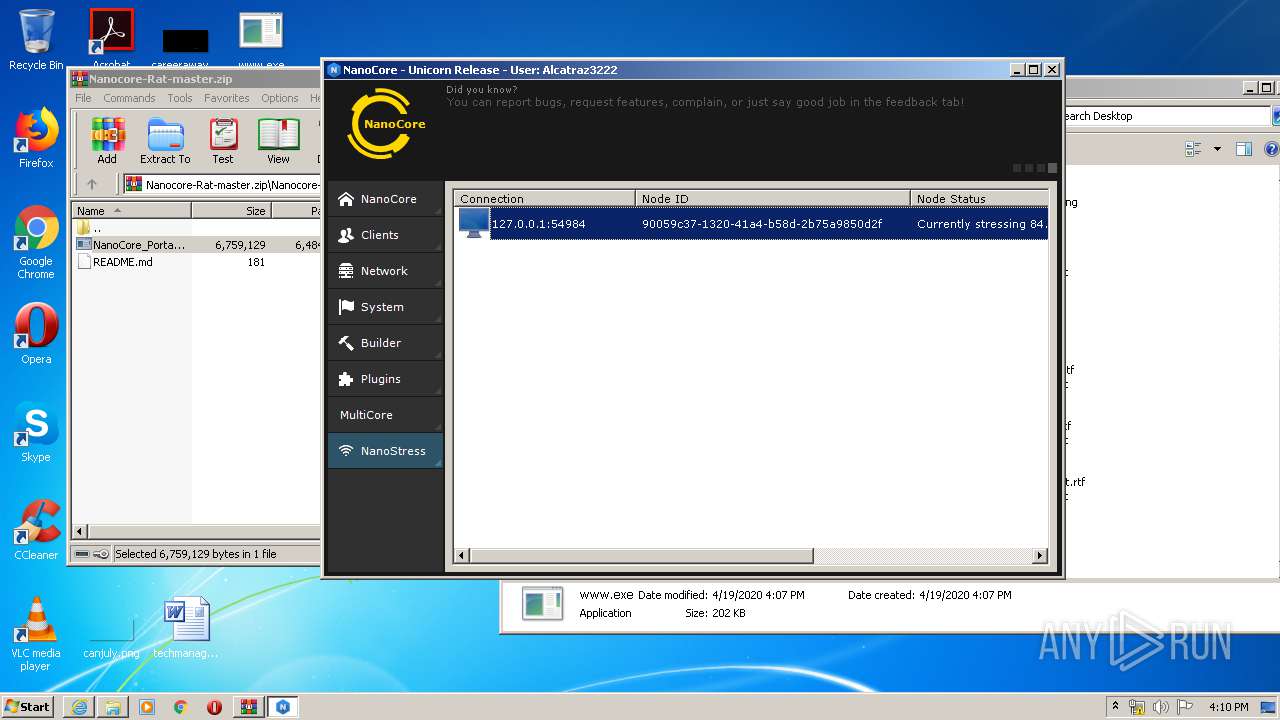Open the WinRAR Commands menu
1280x720 pixels.
click(x=129, y=98)
